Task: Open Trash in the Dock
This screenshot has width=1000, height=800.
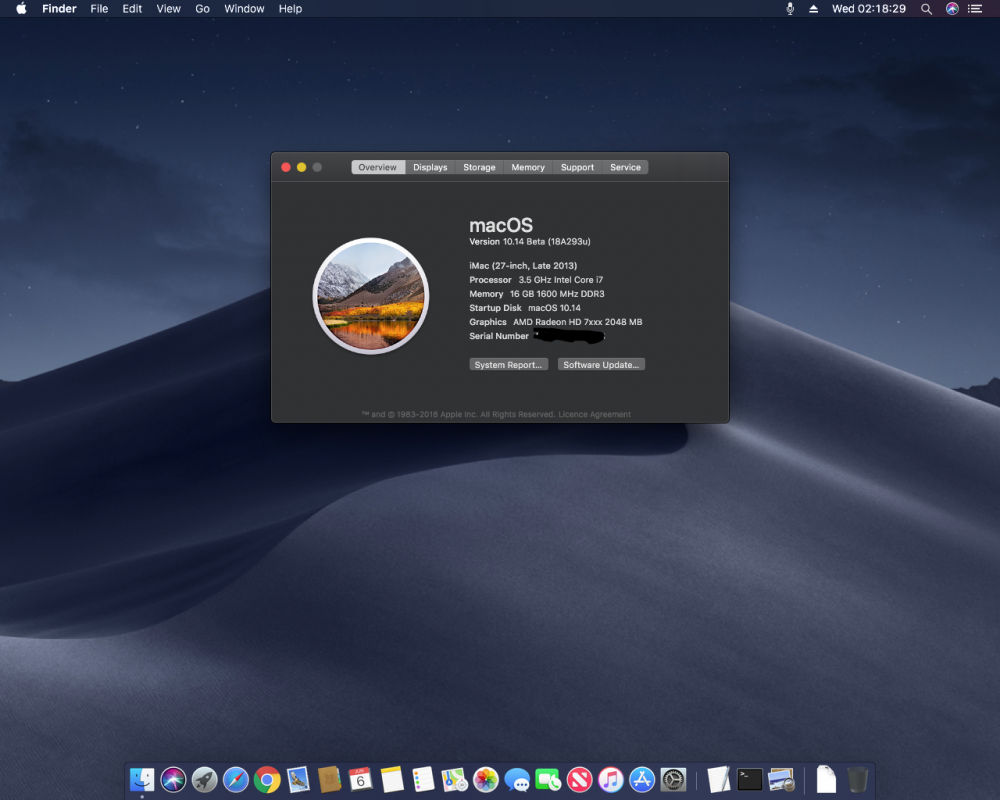Action: click(857, 780)
